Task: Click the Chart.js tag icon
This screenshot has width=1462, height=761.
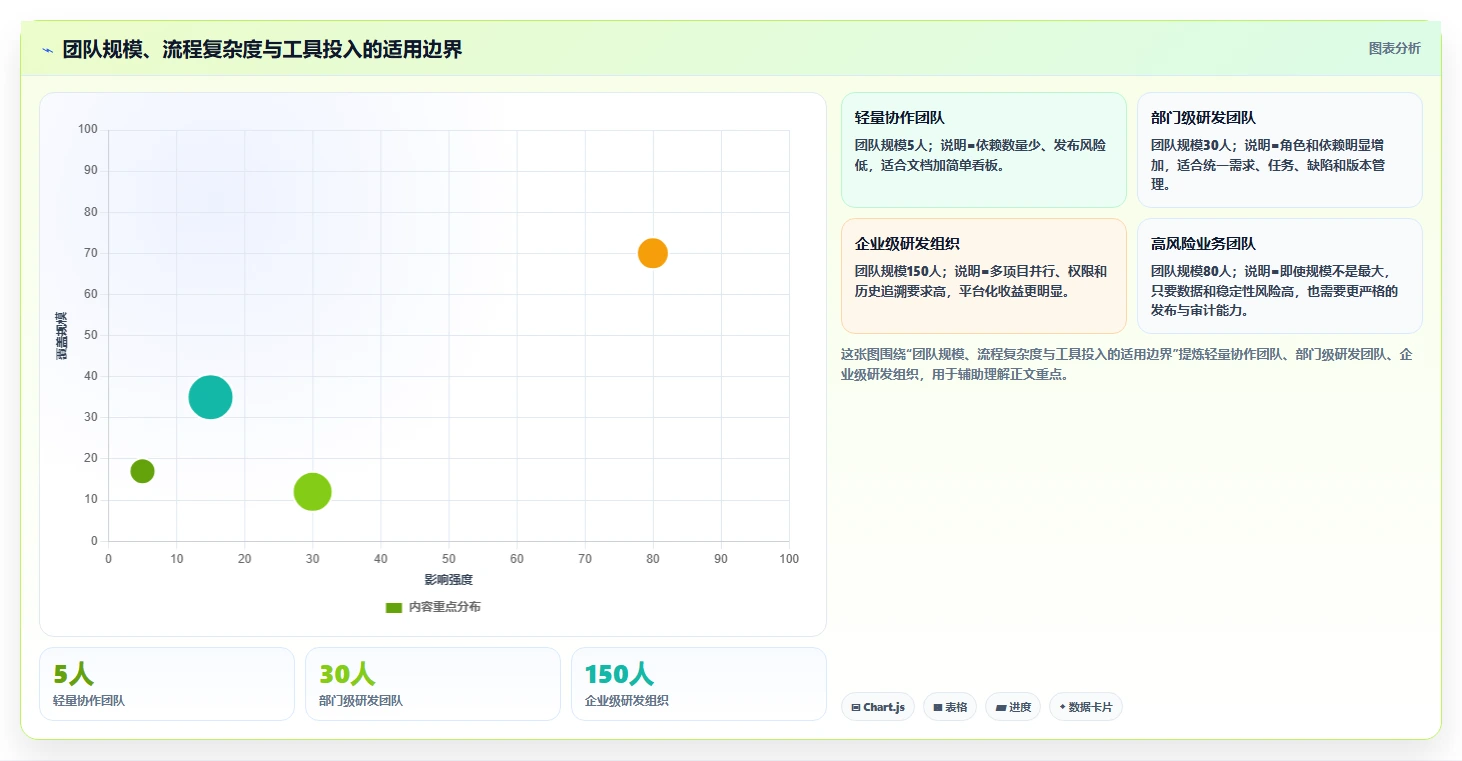Action: [x=856, y=708]
